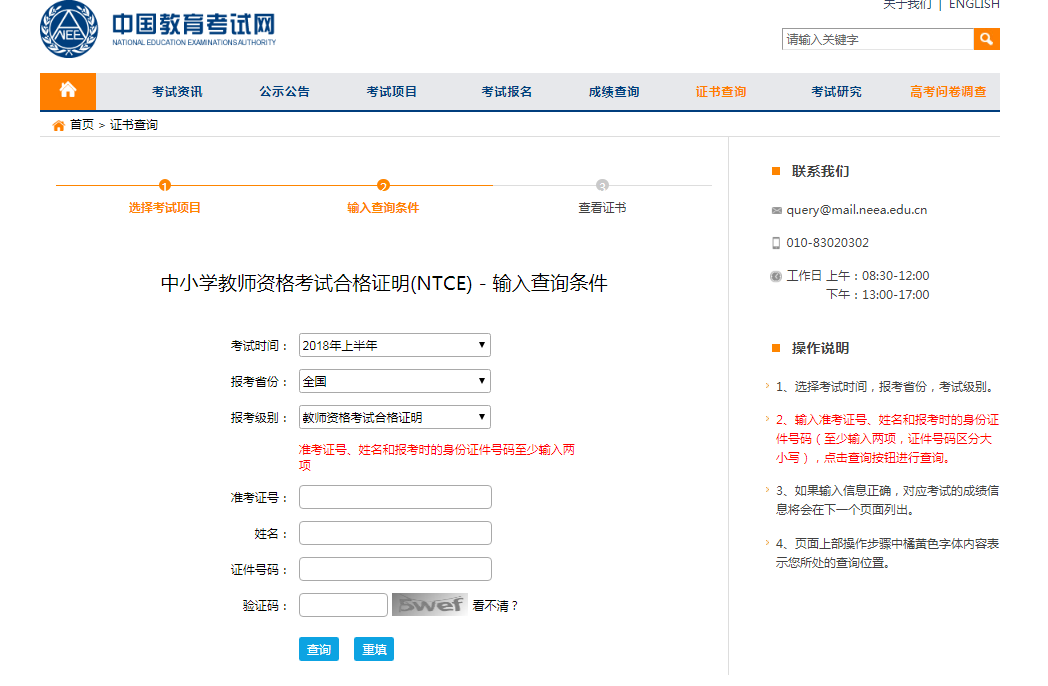Open the 报考级别 dropdown
The image size is (1048, 686).
pos(394,417)
